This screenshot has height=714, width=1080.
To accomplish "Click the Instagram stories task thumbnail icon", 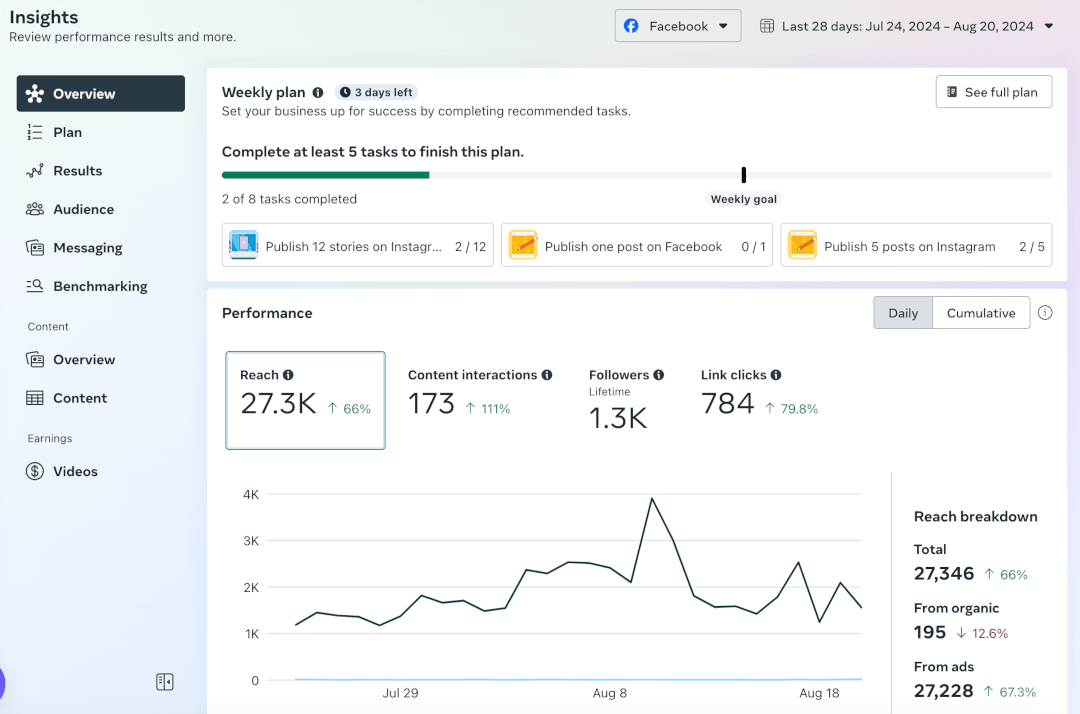I will click(x=243, y=245).
